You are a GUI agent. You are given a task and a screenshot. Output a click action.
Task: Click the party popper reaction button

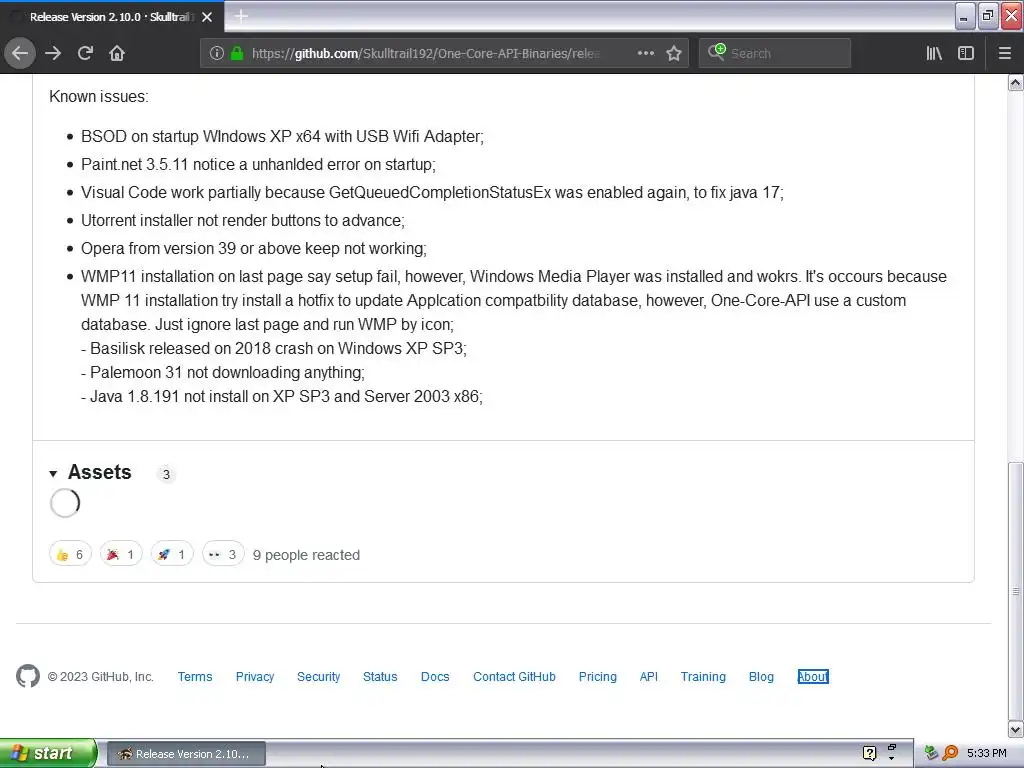tap(121, 554)
